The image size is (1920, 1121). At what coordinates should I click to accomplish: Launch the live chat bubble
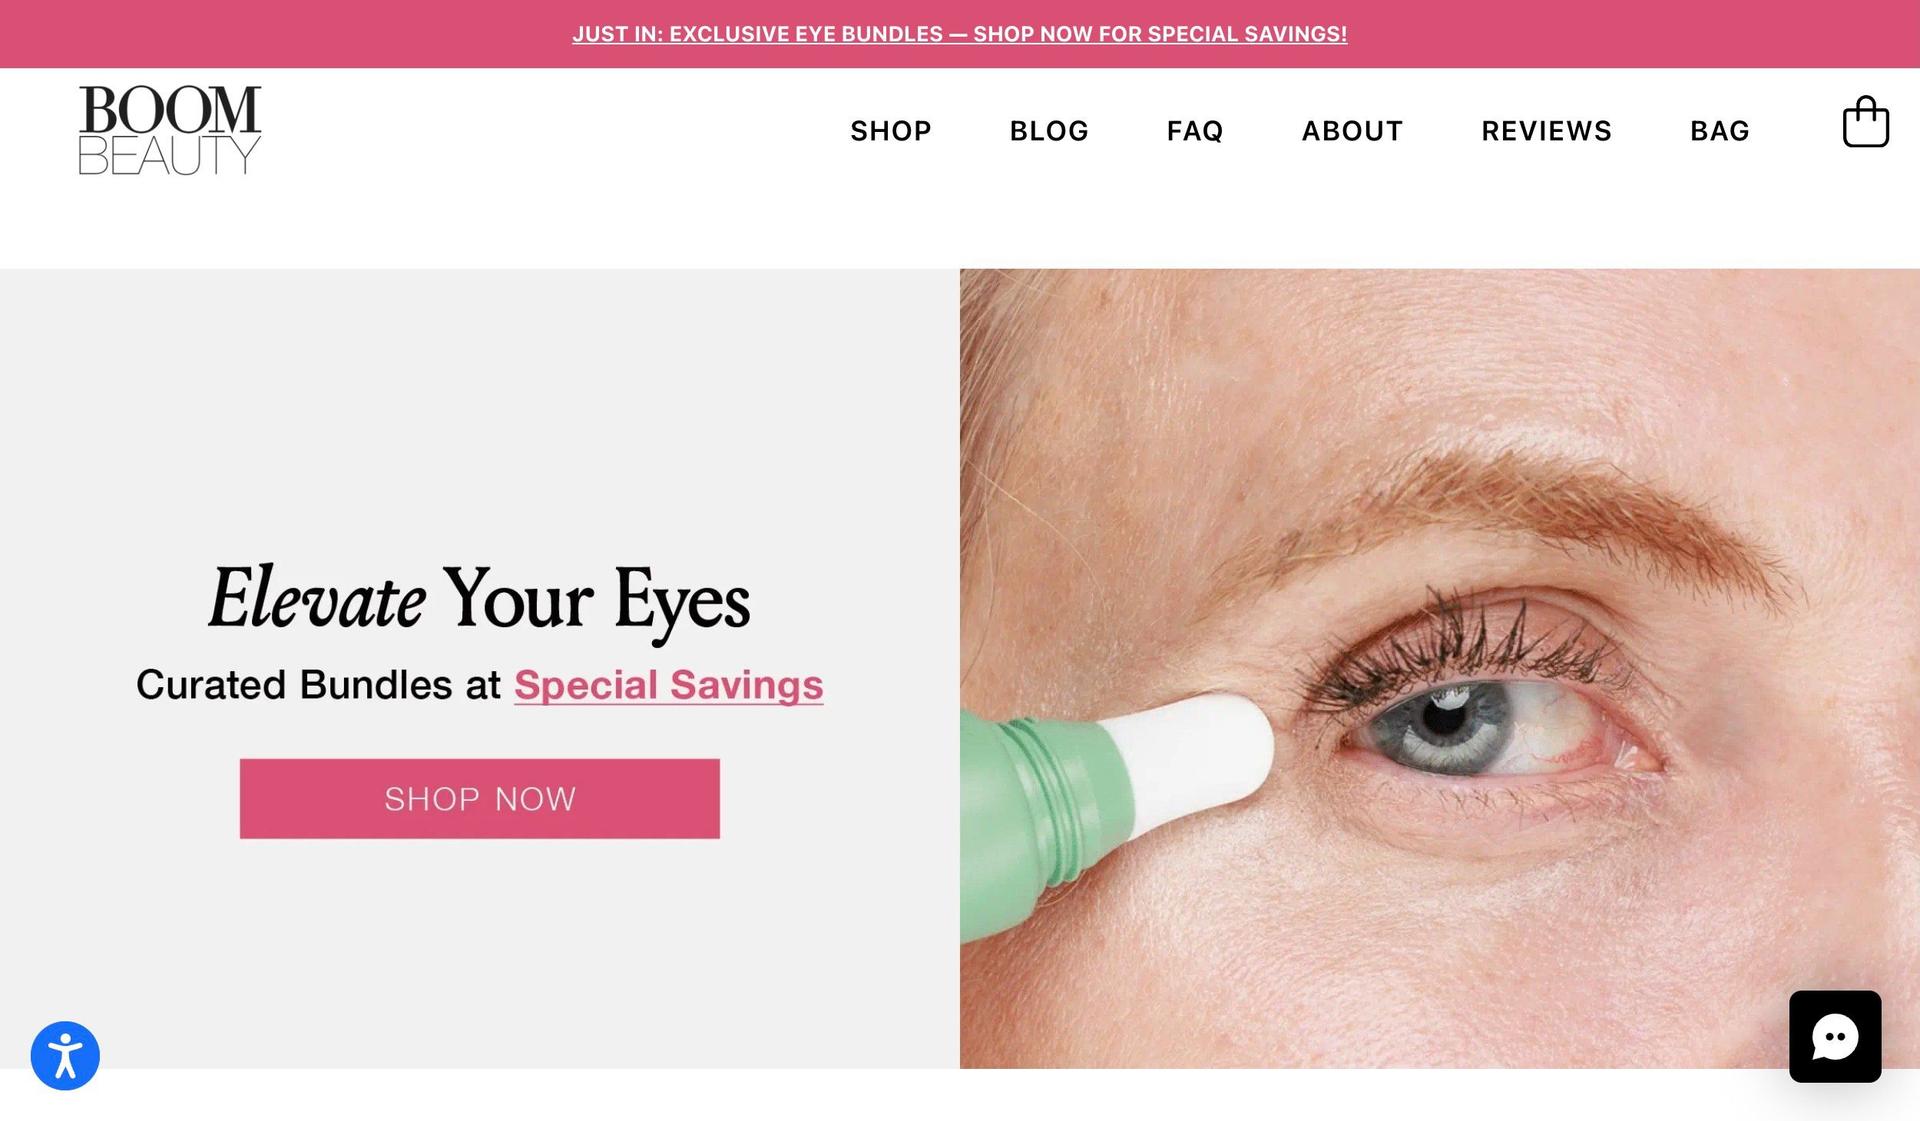[x=1835, y=1036]
